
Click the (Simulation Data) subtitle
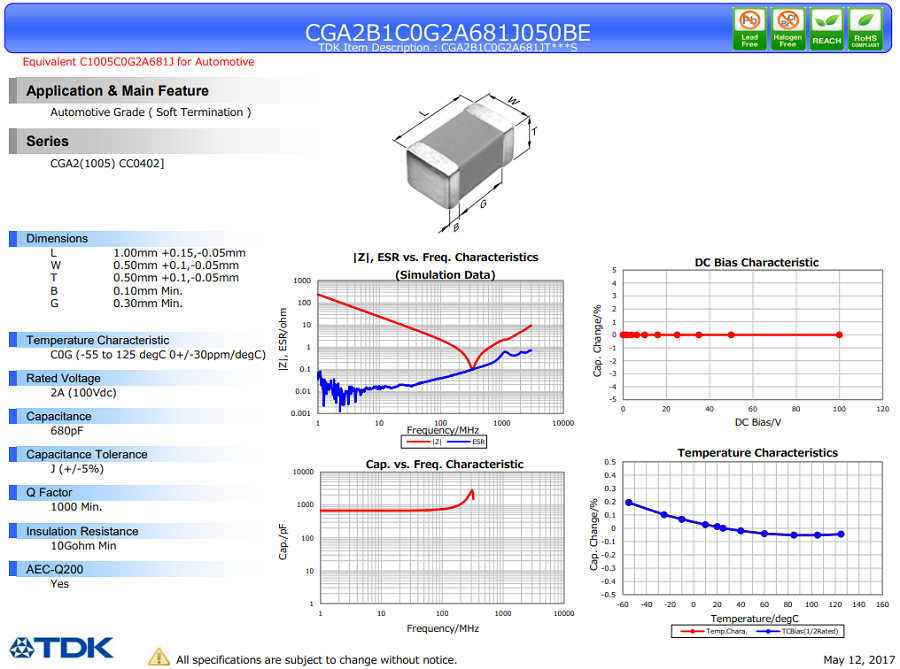[x=445, y=275]
